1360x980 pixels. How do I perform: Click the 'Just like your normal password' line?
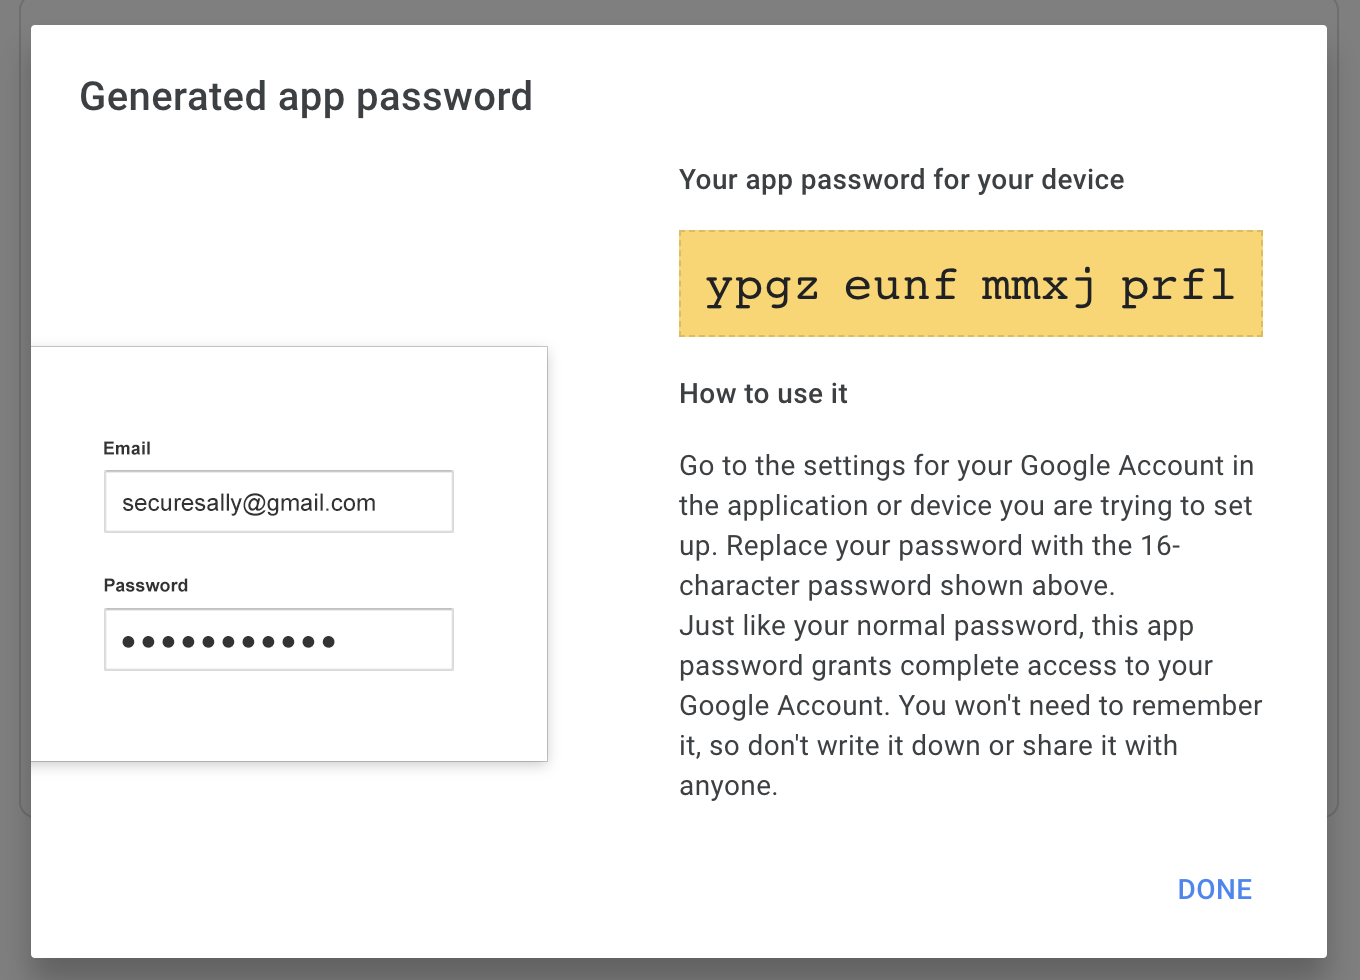coord(936,626)
